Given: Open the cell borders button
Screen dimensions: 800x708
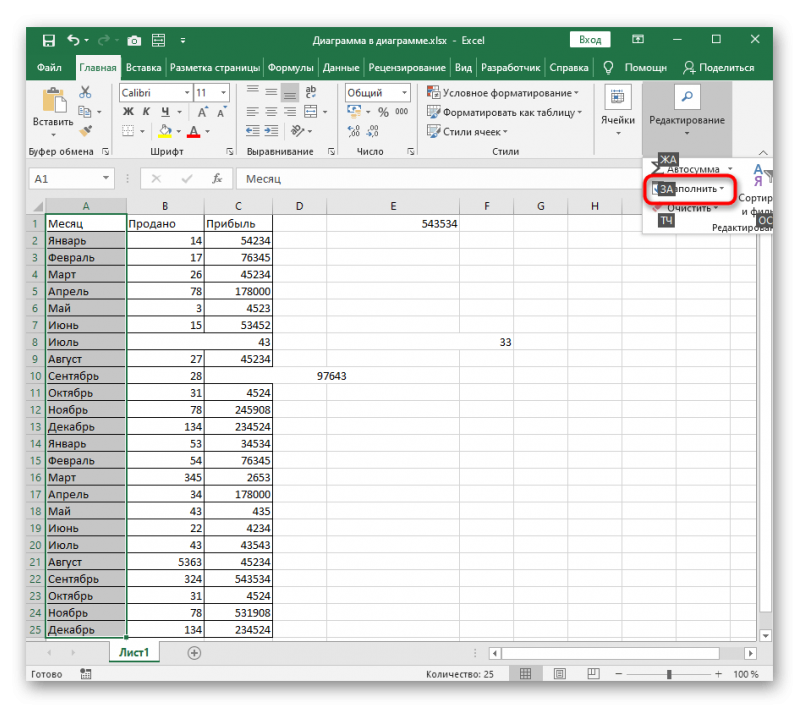Looking at the screenshot, I should pyautogui.click(x=128, y=131).
